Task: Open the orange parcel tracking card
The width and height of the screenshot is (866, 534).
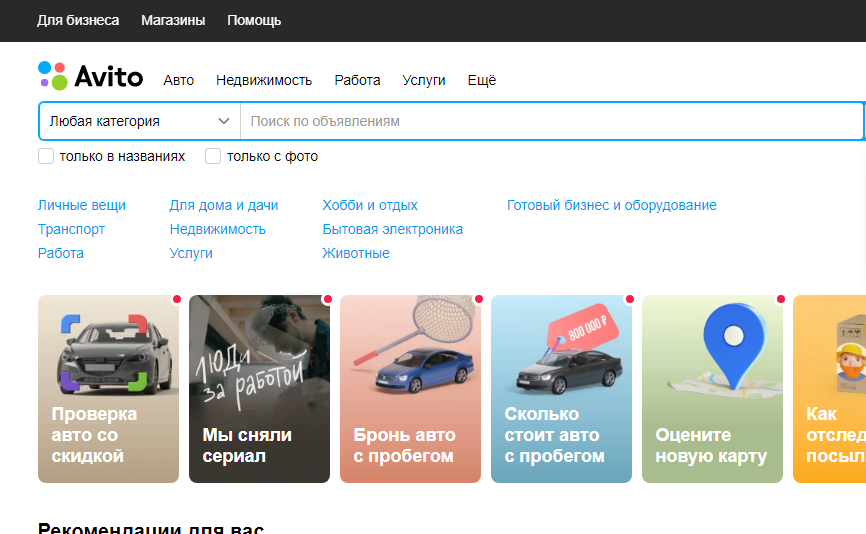Action: (830, 389)
